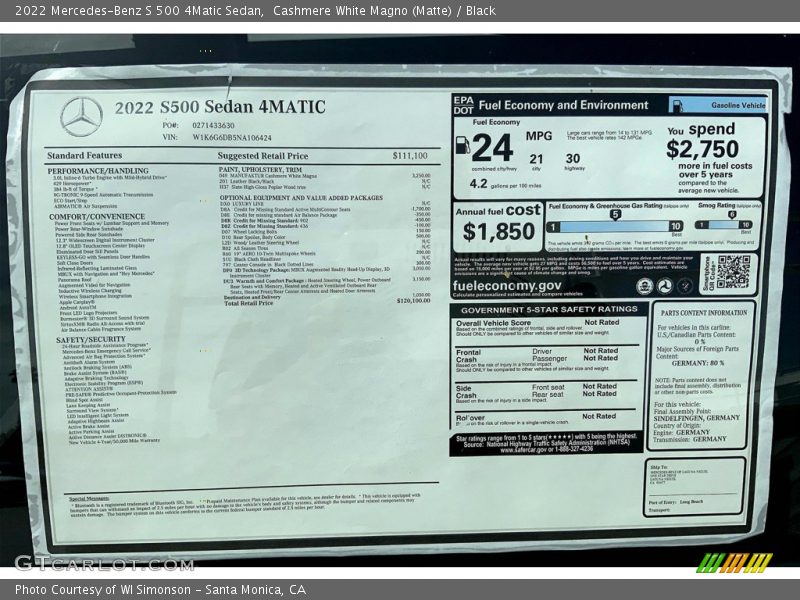
Task: Click the "PARTS CONTENT INFORMATION" heading
Action: [x=704, y=313]
